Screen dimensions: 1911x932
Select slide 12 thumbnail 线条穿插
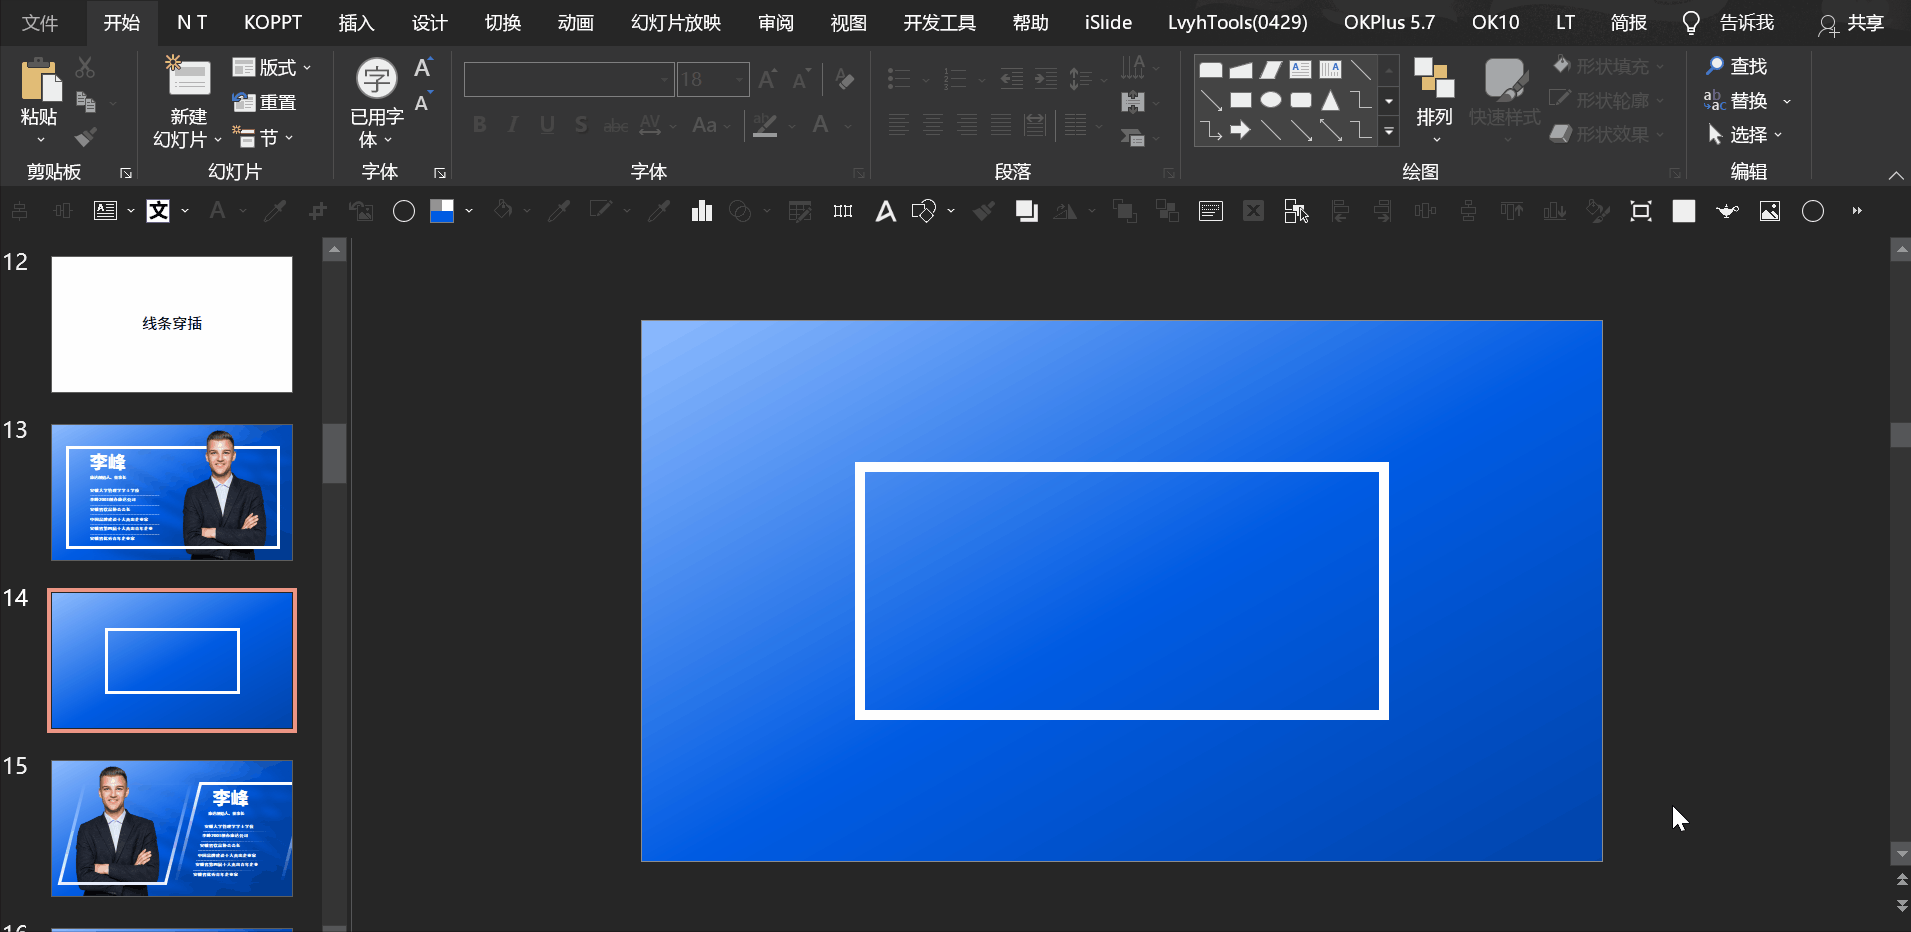pos(172,324)
